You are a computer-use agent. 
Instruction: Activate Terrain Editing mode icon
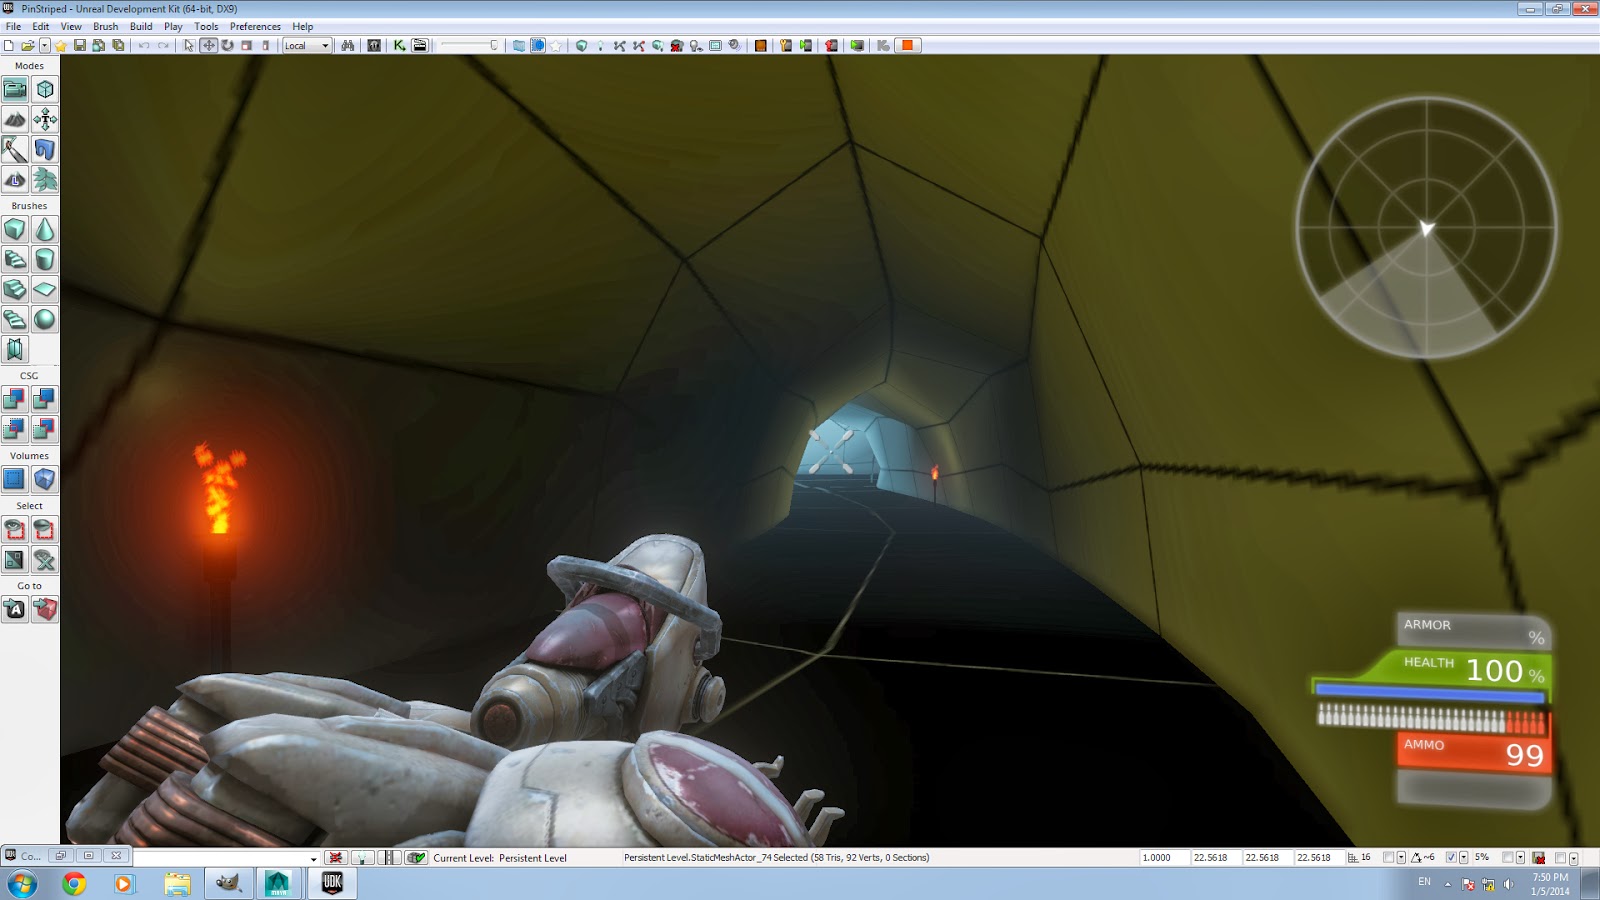click(x=15, y=119)
